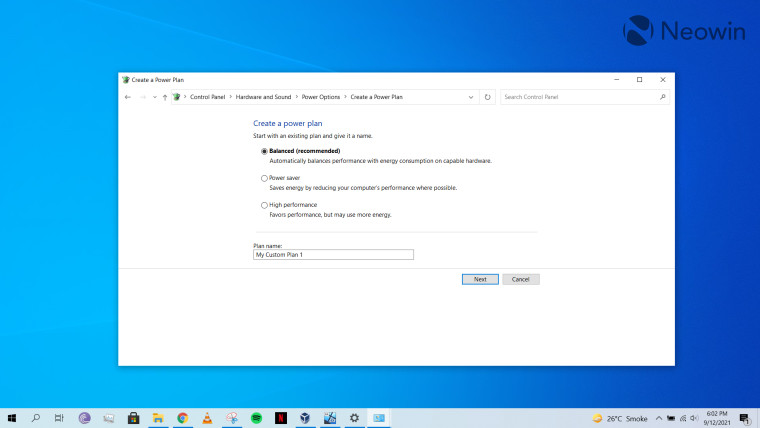Viewport: 760px width, 428px height.
Task: Go back using the back arrow
Action: click(x=127, y=97)
